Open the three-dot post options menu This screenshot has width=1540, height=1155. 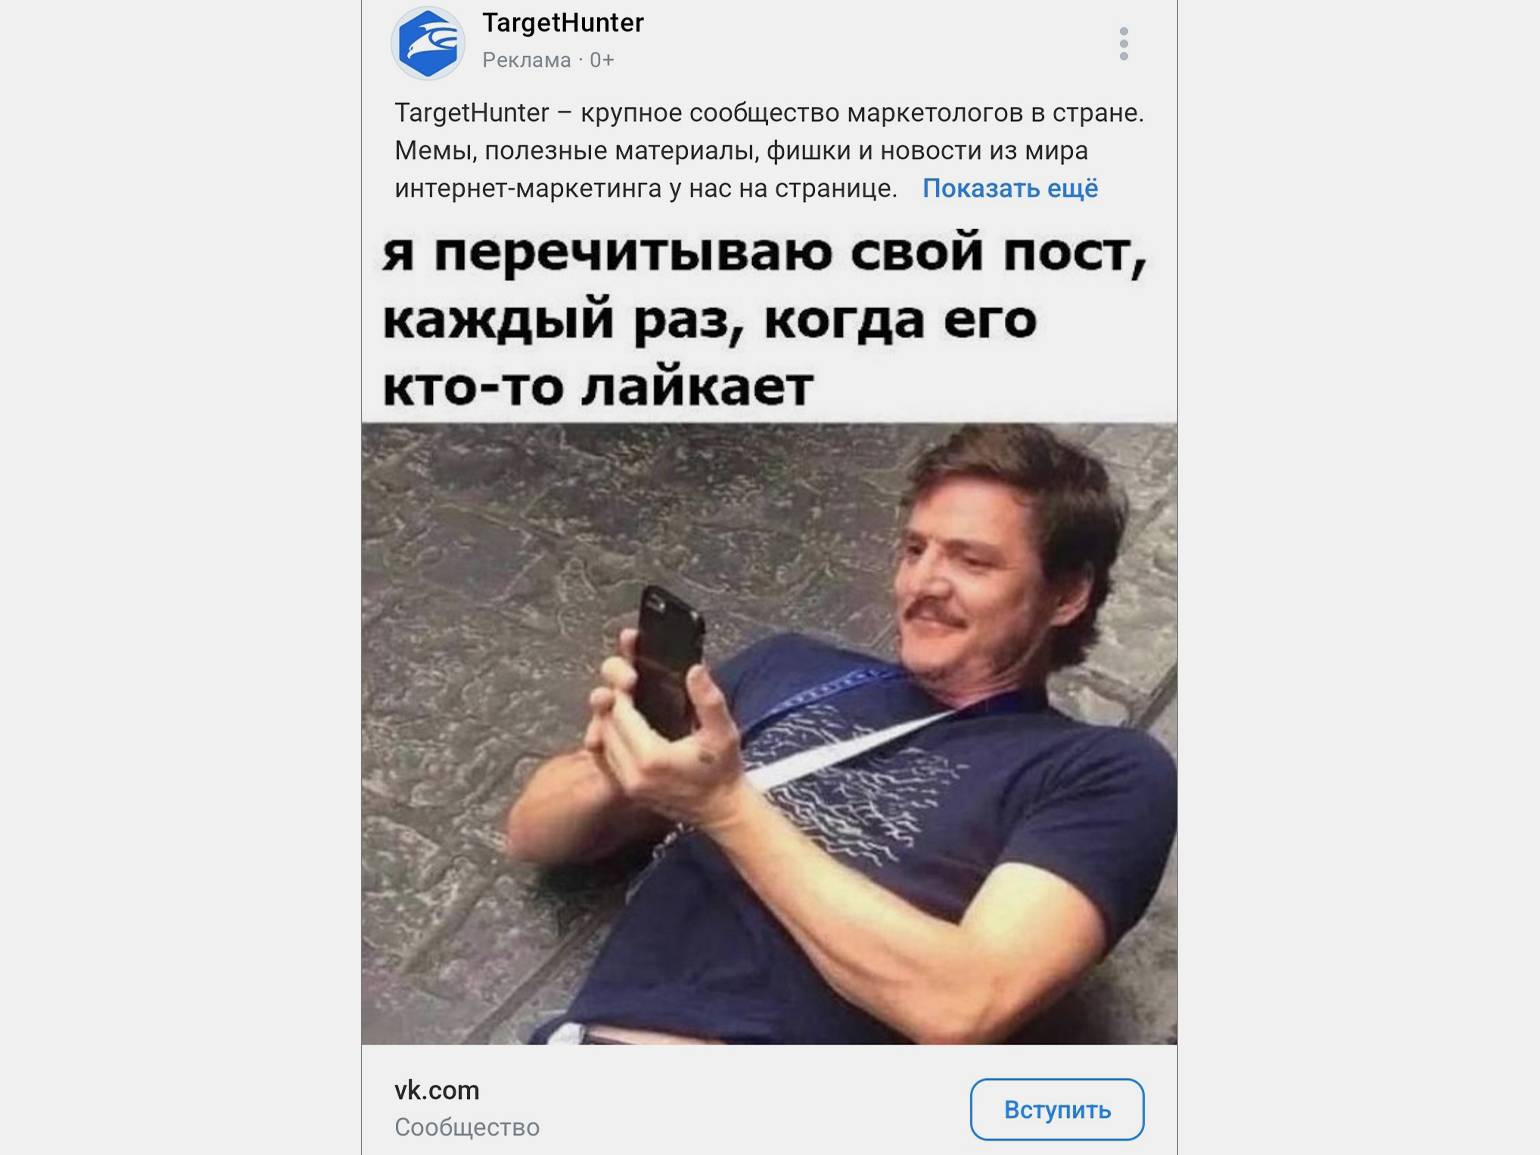(x=1124, y=44)
